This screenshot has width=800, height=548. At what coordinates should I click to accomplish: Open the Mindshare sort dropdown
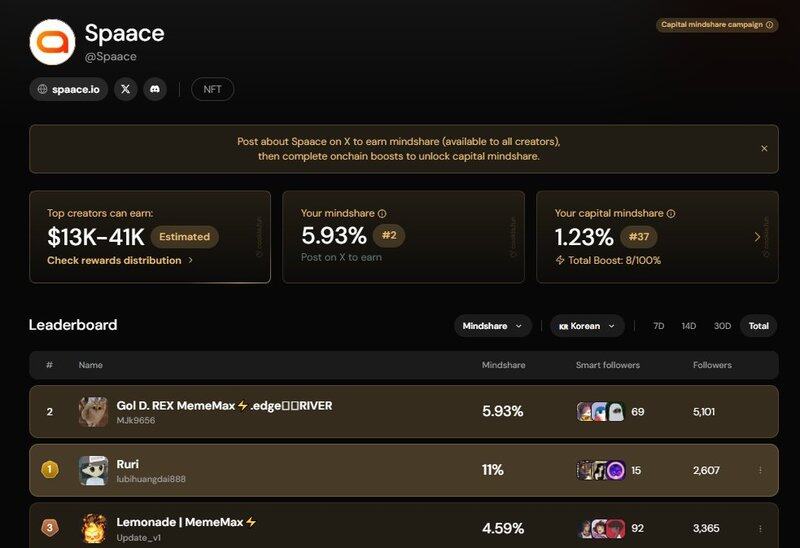click(493, 326)
